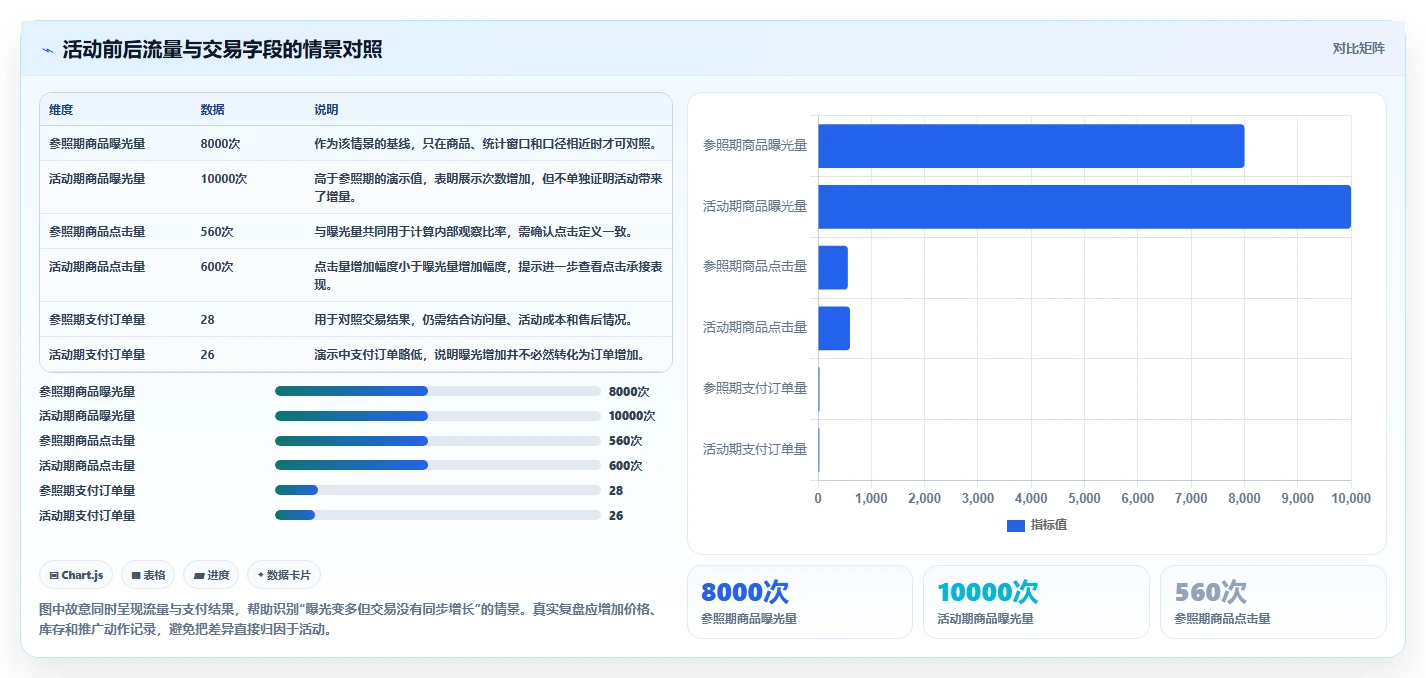The width and height of the screenshot is (1426, 678).
Task: Click the Chart.js chip
Action: tap(76, 575)
